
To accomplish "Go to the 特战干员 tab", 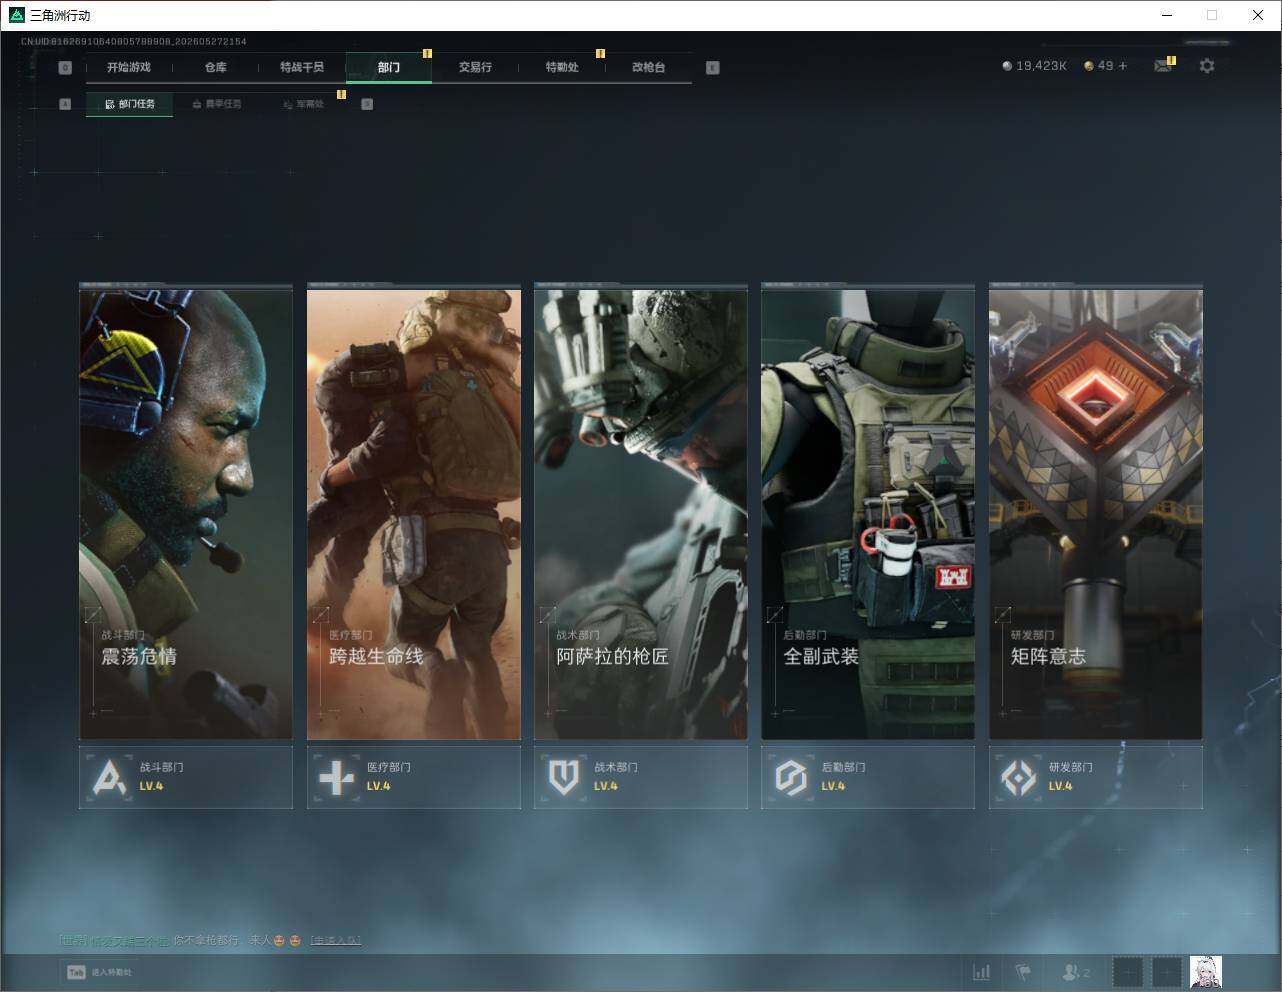I will [302, 67].
